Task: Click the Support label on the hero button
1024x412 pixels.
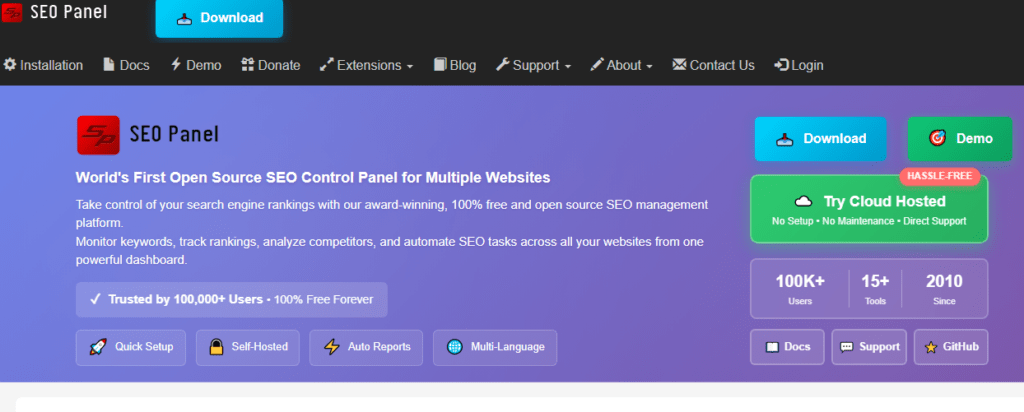Action: click(x=880, y=347)
